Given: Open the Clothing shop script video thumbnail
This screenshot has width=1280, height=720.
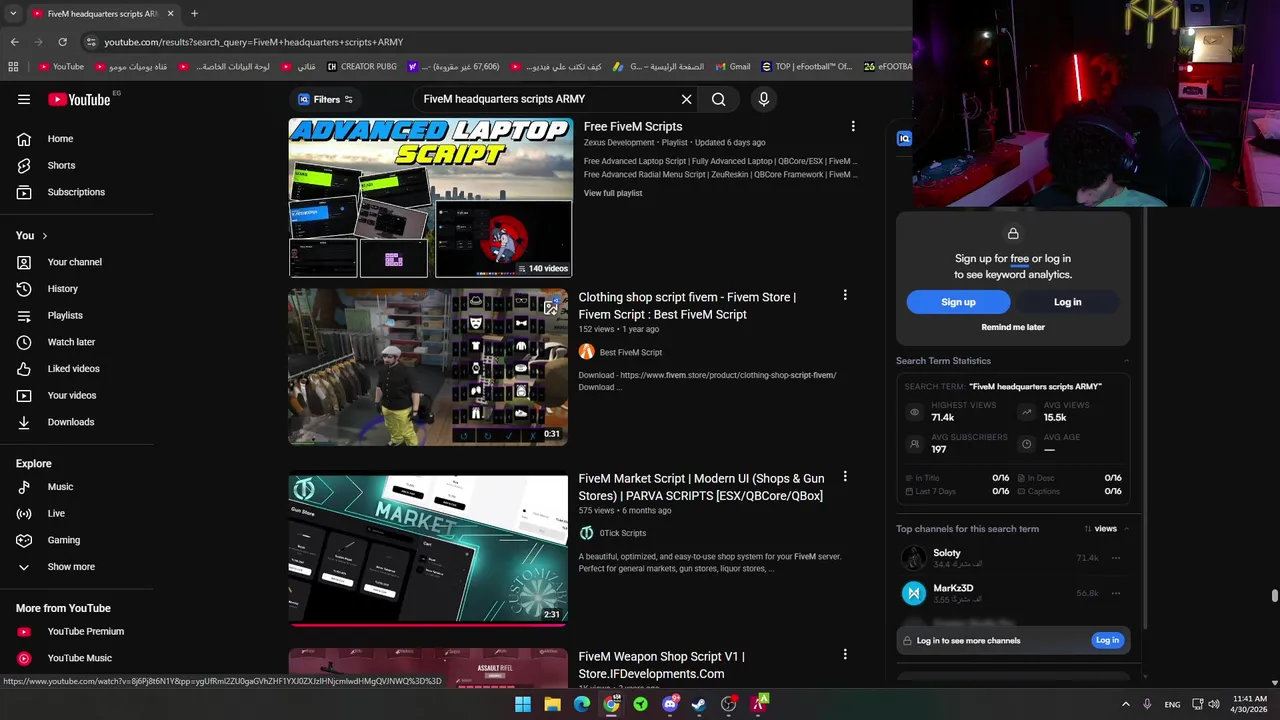Looking at the screenshot, I should (x=428, y=367).
